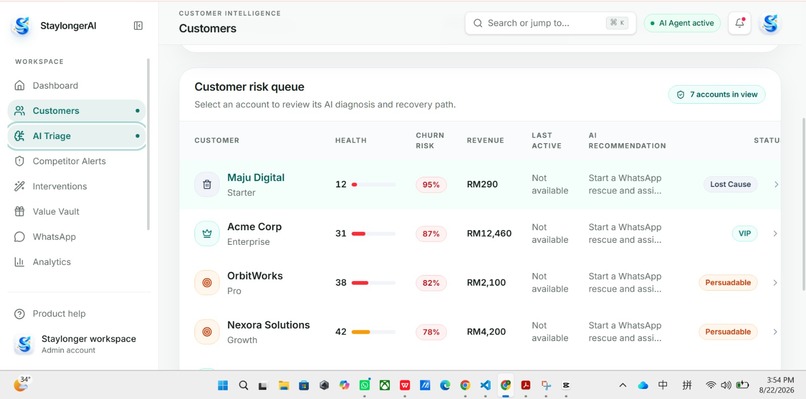This screenshot has width=806, height=399.
Task: Open notifications bell
Action: [x=740, y=23]
